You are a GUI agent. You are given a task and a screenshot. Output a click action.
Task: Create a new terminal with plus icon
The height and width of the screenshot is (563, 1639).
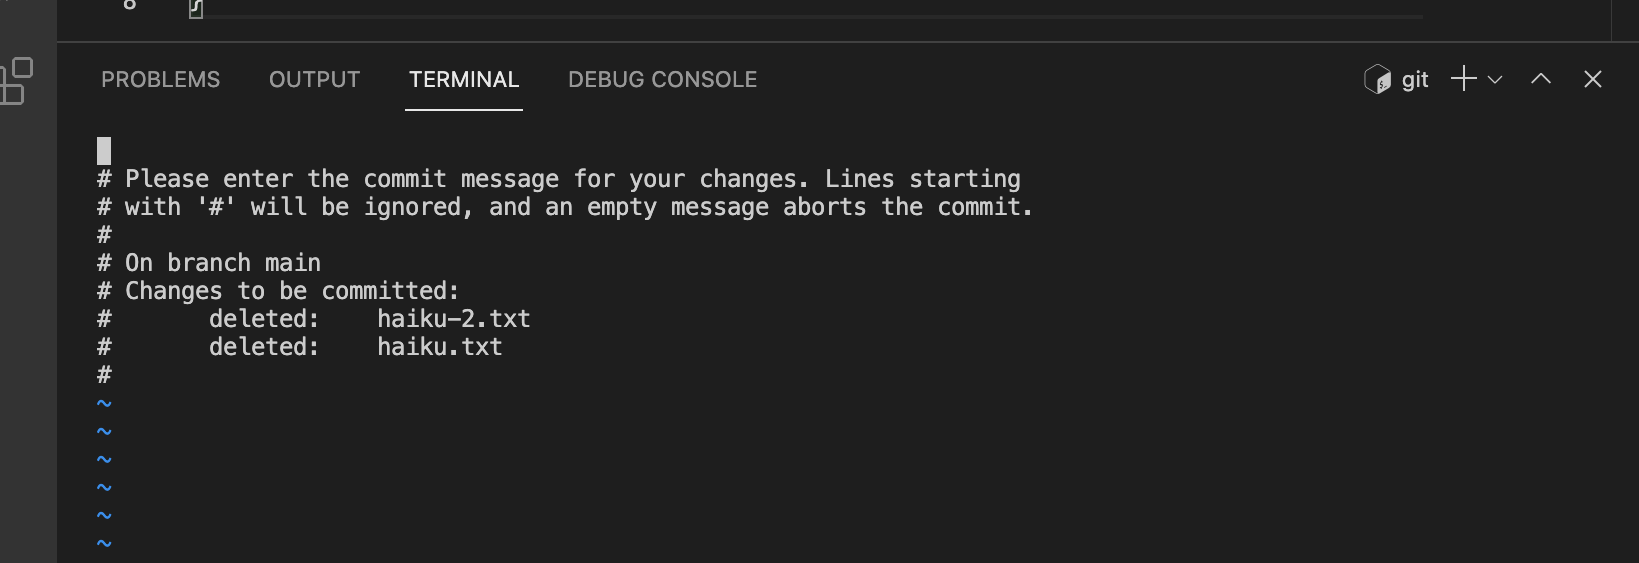tap(1463, 79)
